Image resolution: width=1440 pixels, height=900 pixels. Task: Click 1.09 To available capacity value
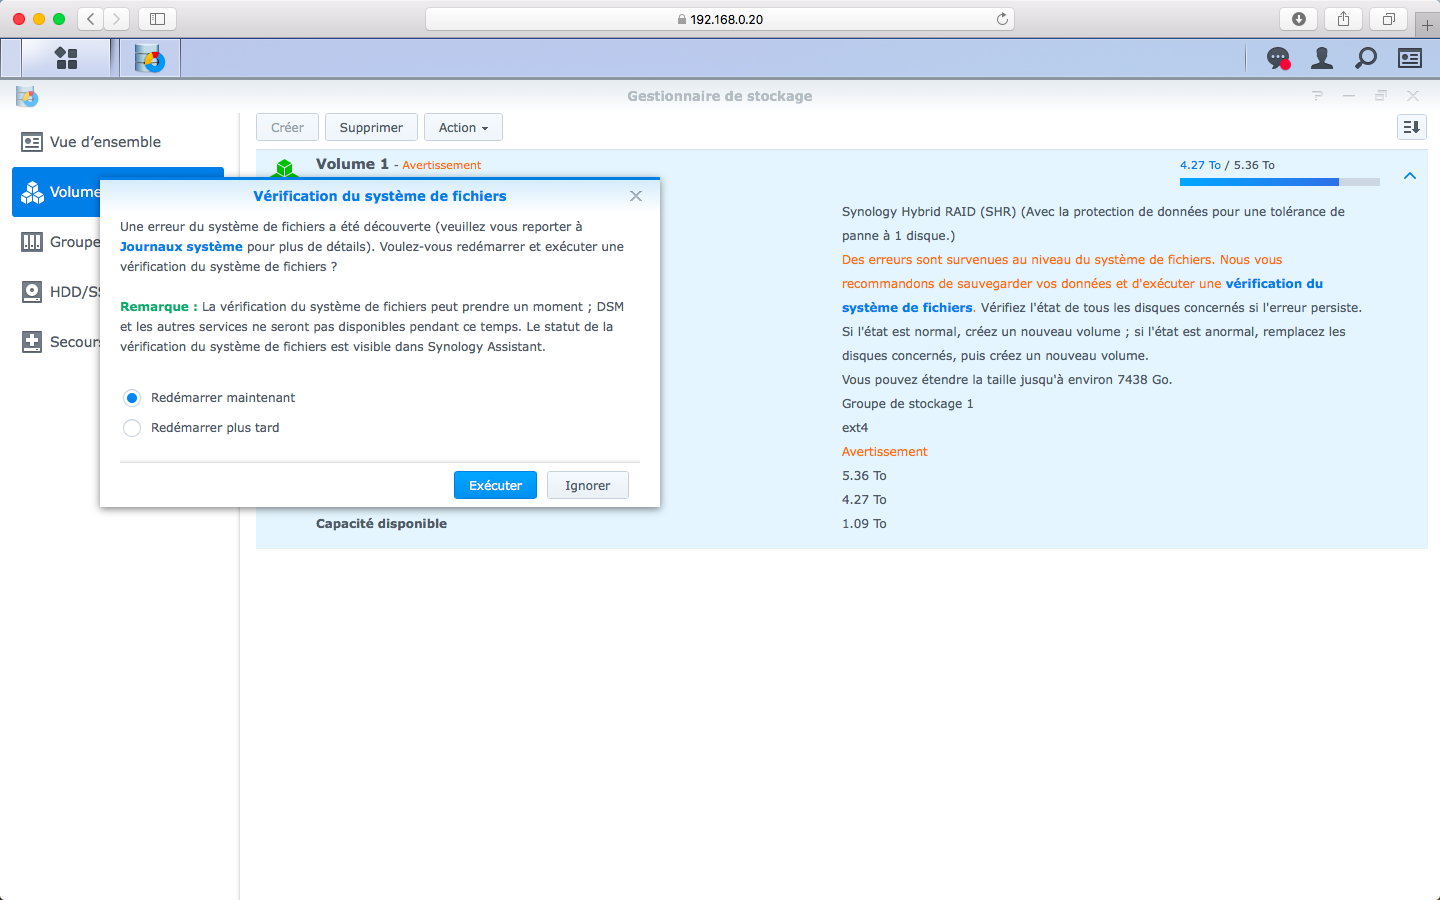coord(864,524)
